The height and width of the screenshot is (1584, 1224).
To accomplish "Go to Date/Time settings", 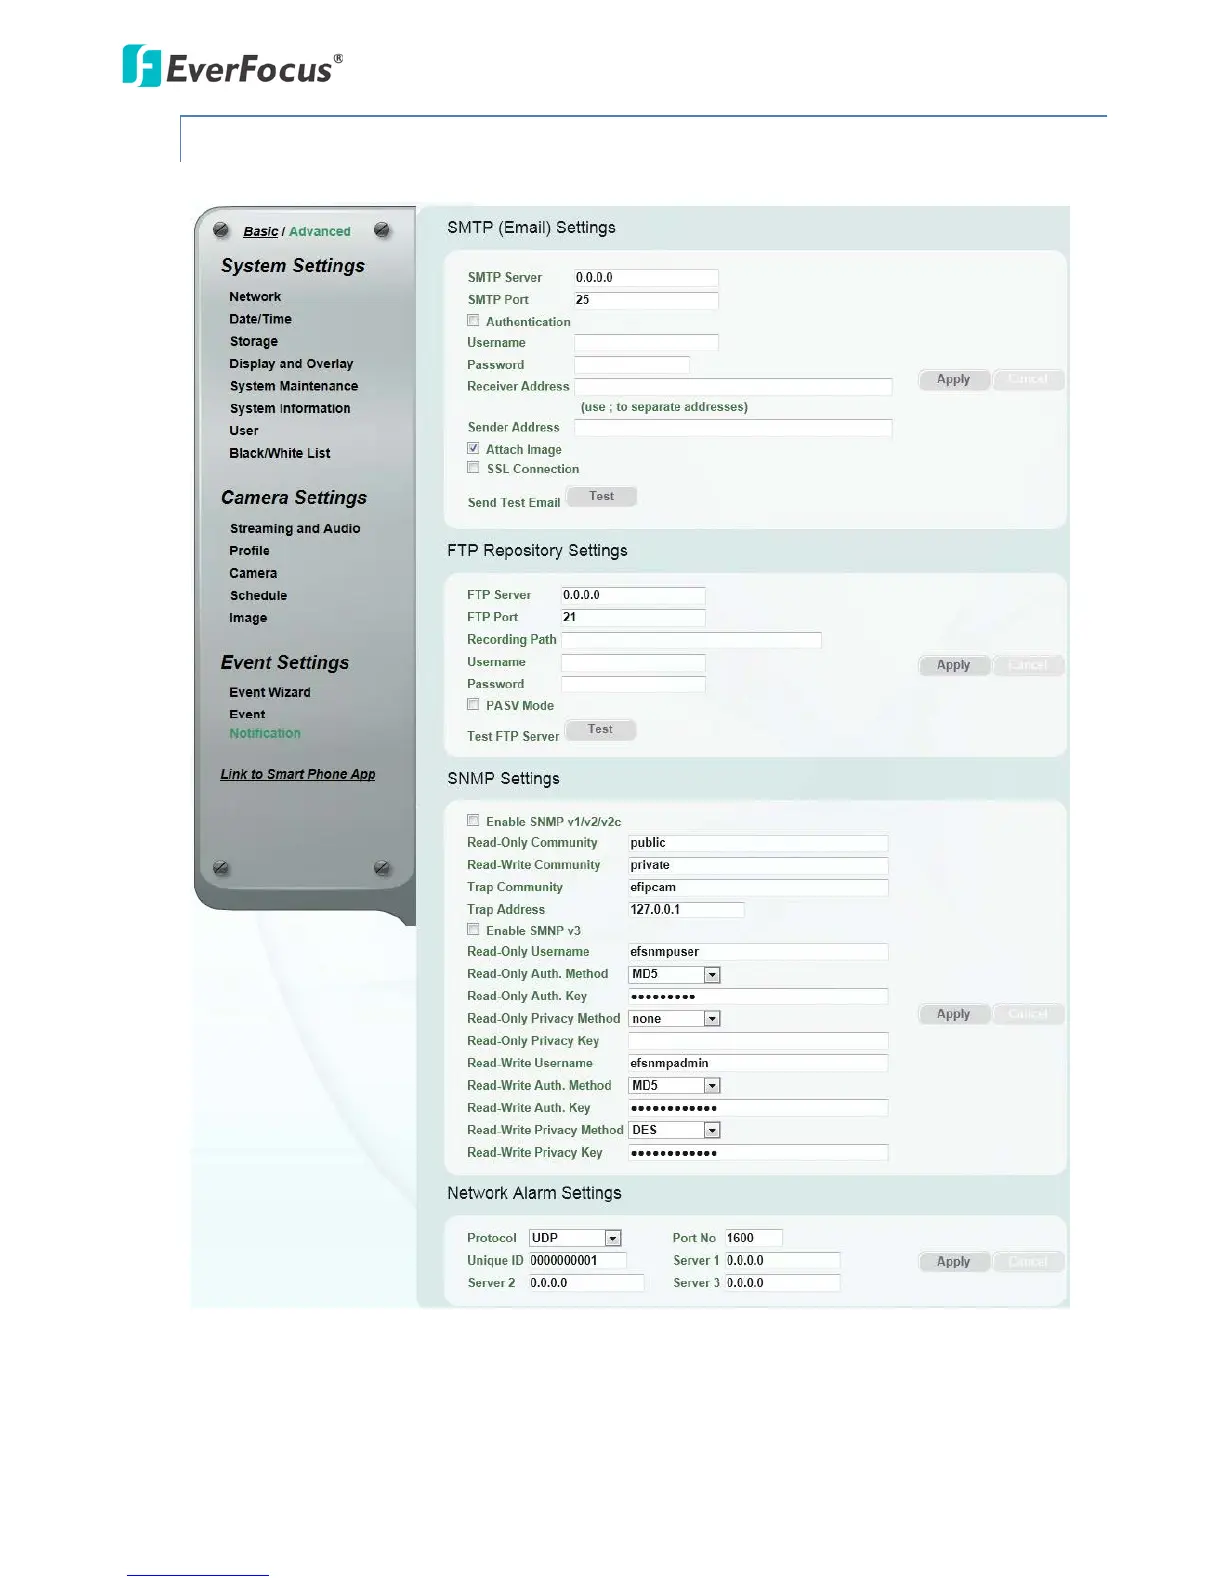I will (260, 319).
